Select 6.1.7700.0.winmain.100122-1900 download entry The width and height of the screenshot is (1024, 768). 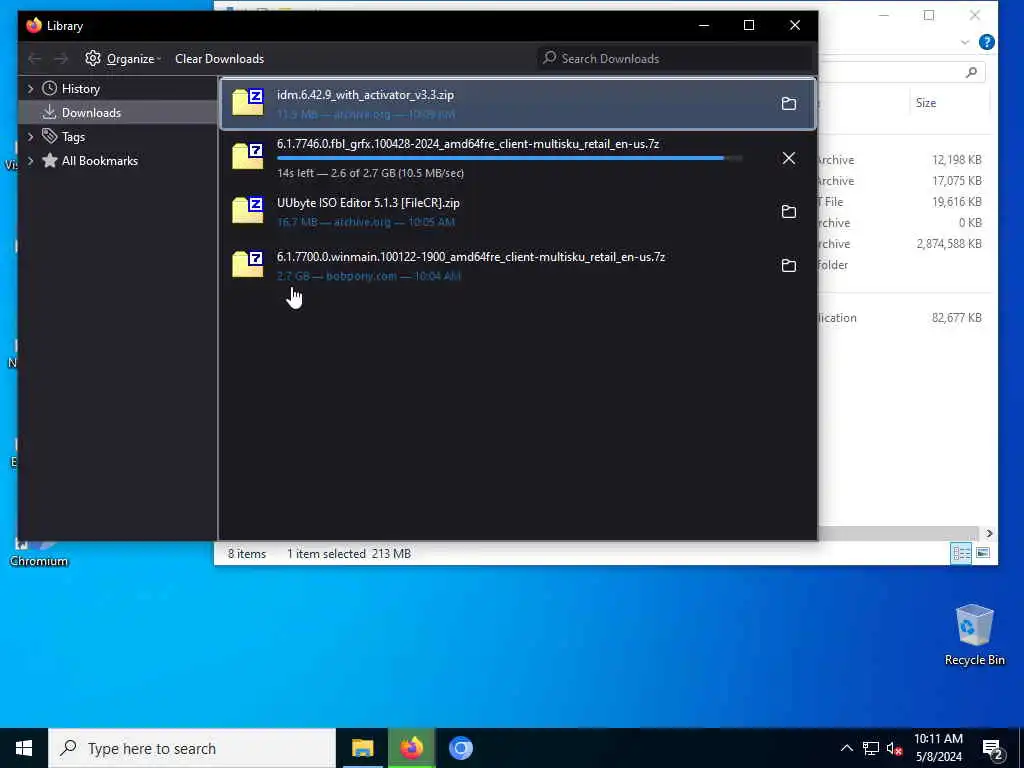point(517,265)
